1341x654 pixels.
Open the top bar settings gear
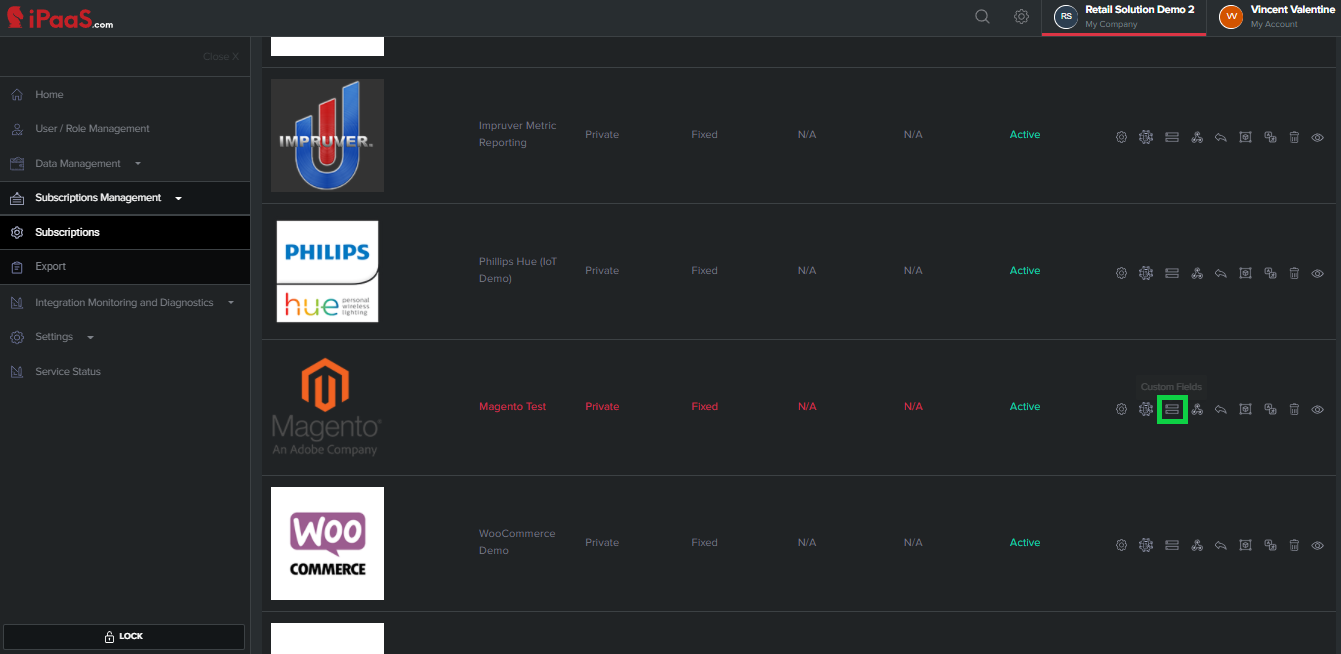pos(1021,16)
